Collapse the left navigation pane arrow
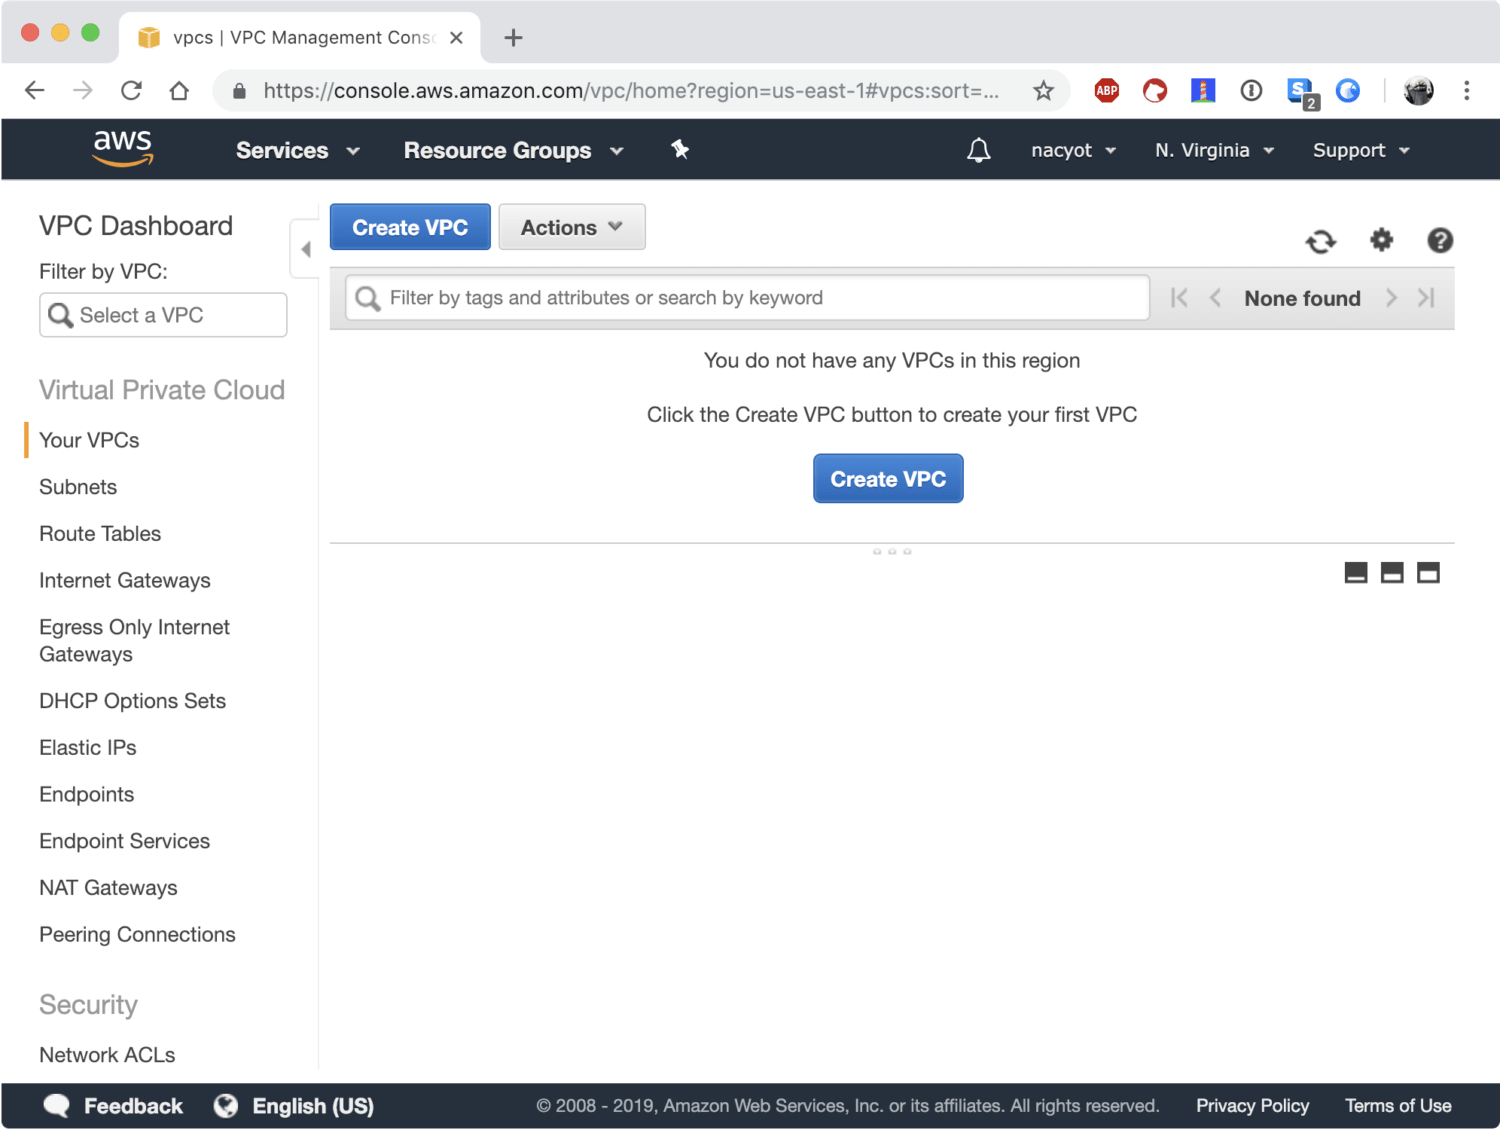 pos(305,249)
